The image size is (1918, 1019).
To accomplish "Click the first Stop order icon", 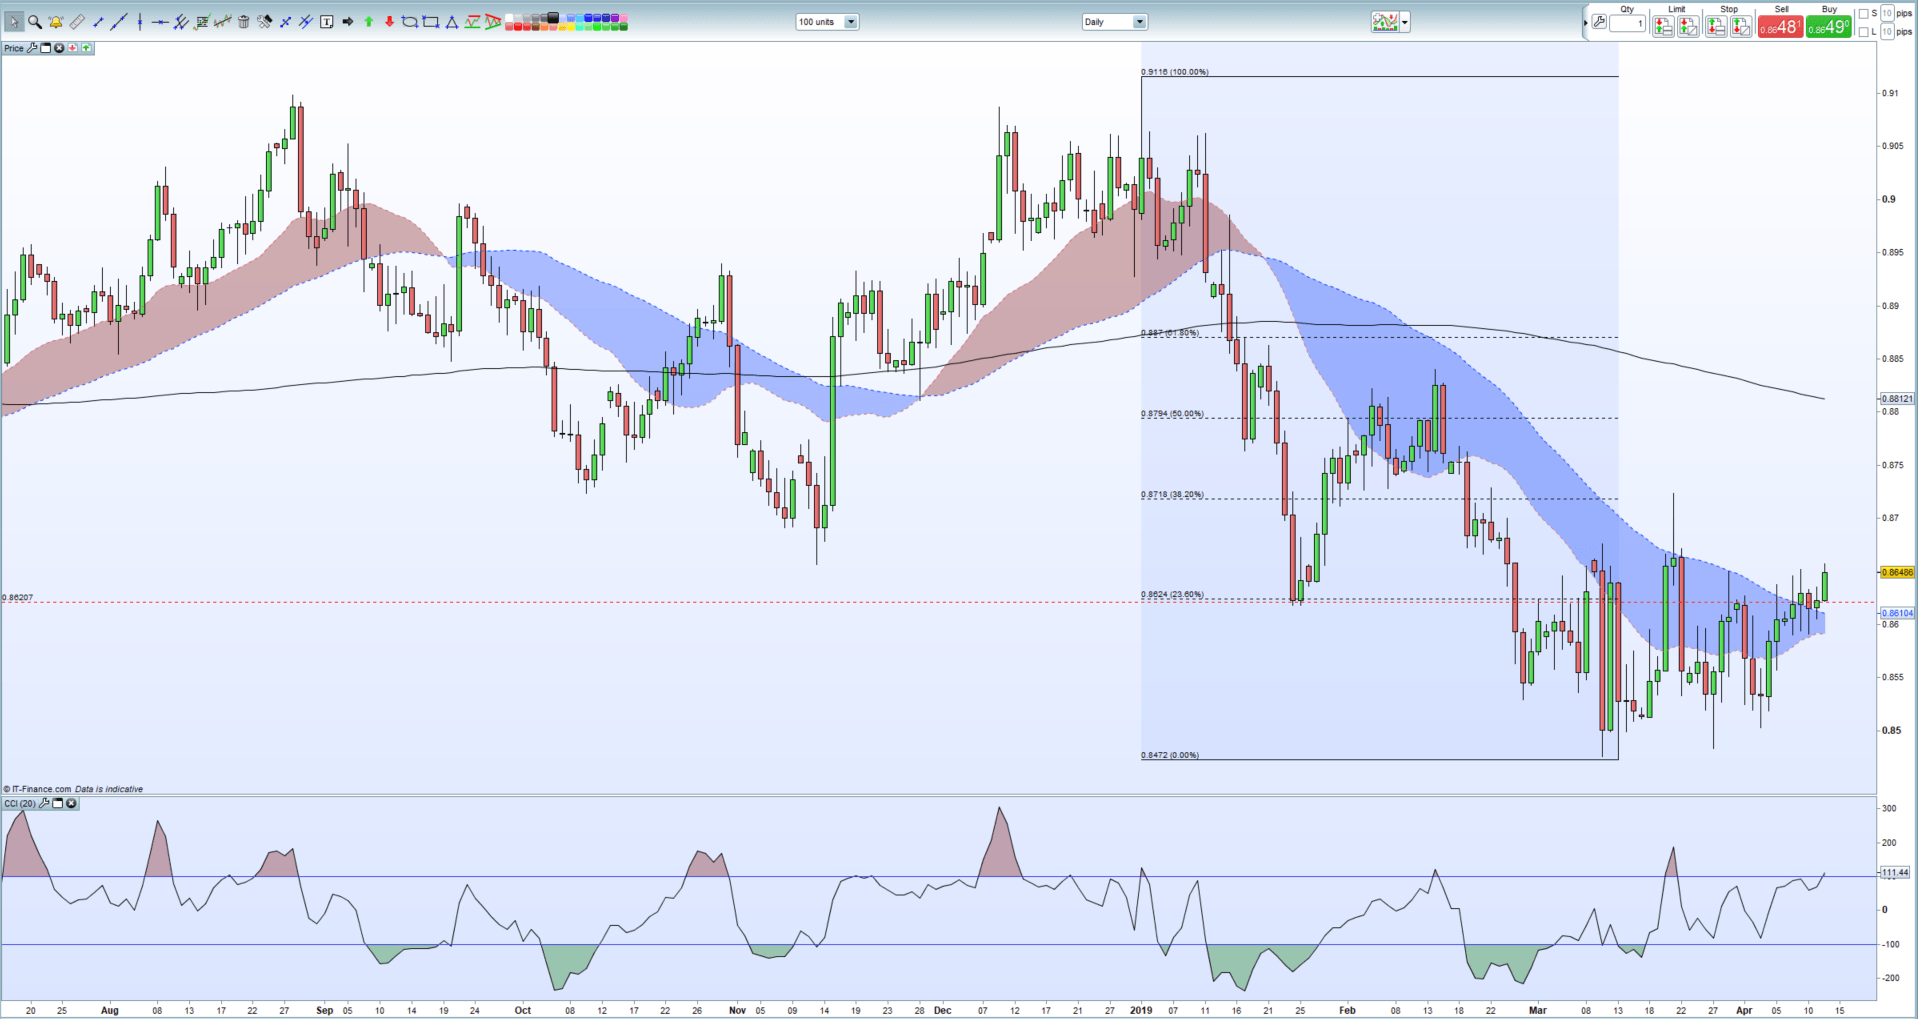I will pos(1716,27).
